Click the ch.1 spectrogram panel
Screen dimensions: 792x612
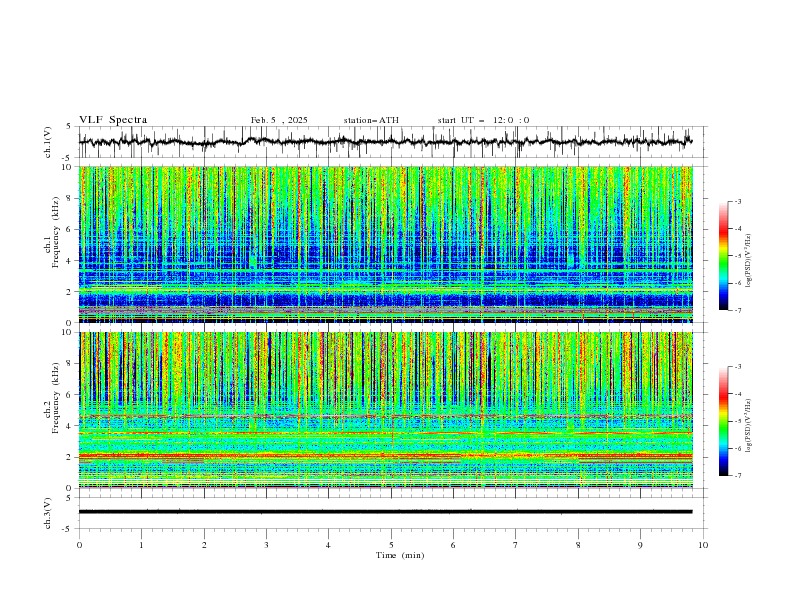tap(386, 244)
